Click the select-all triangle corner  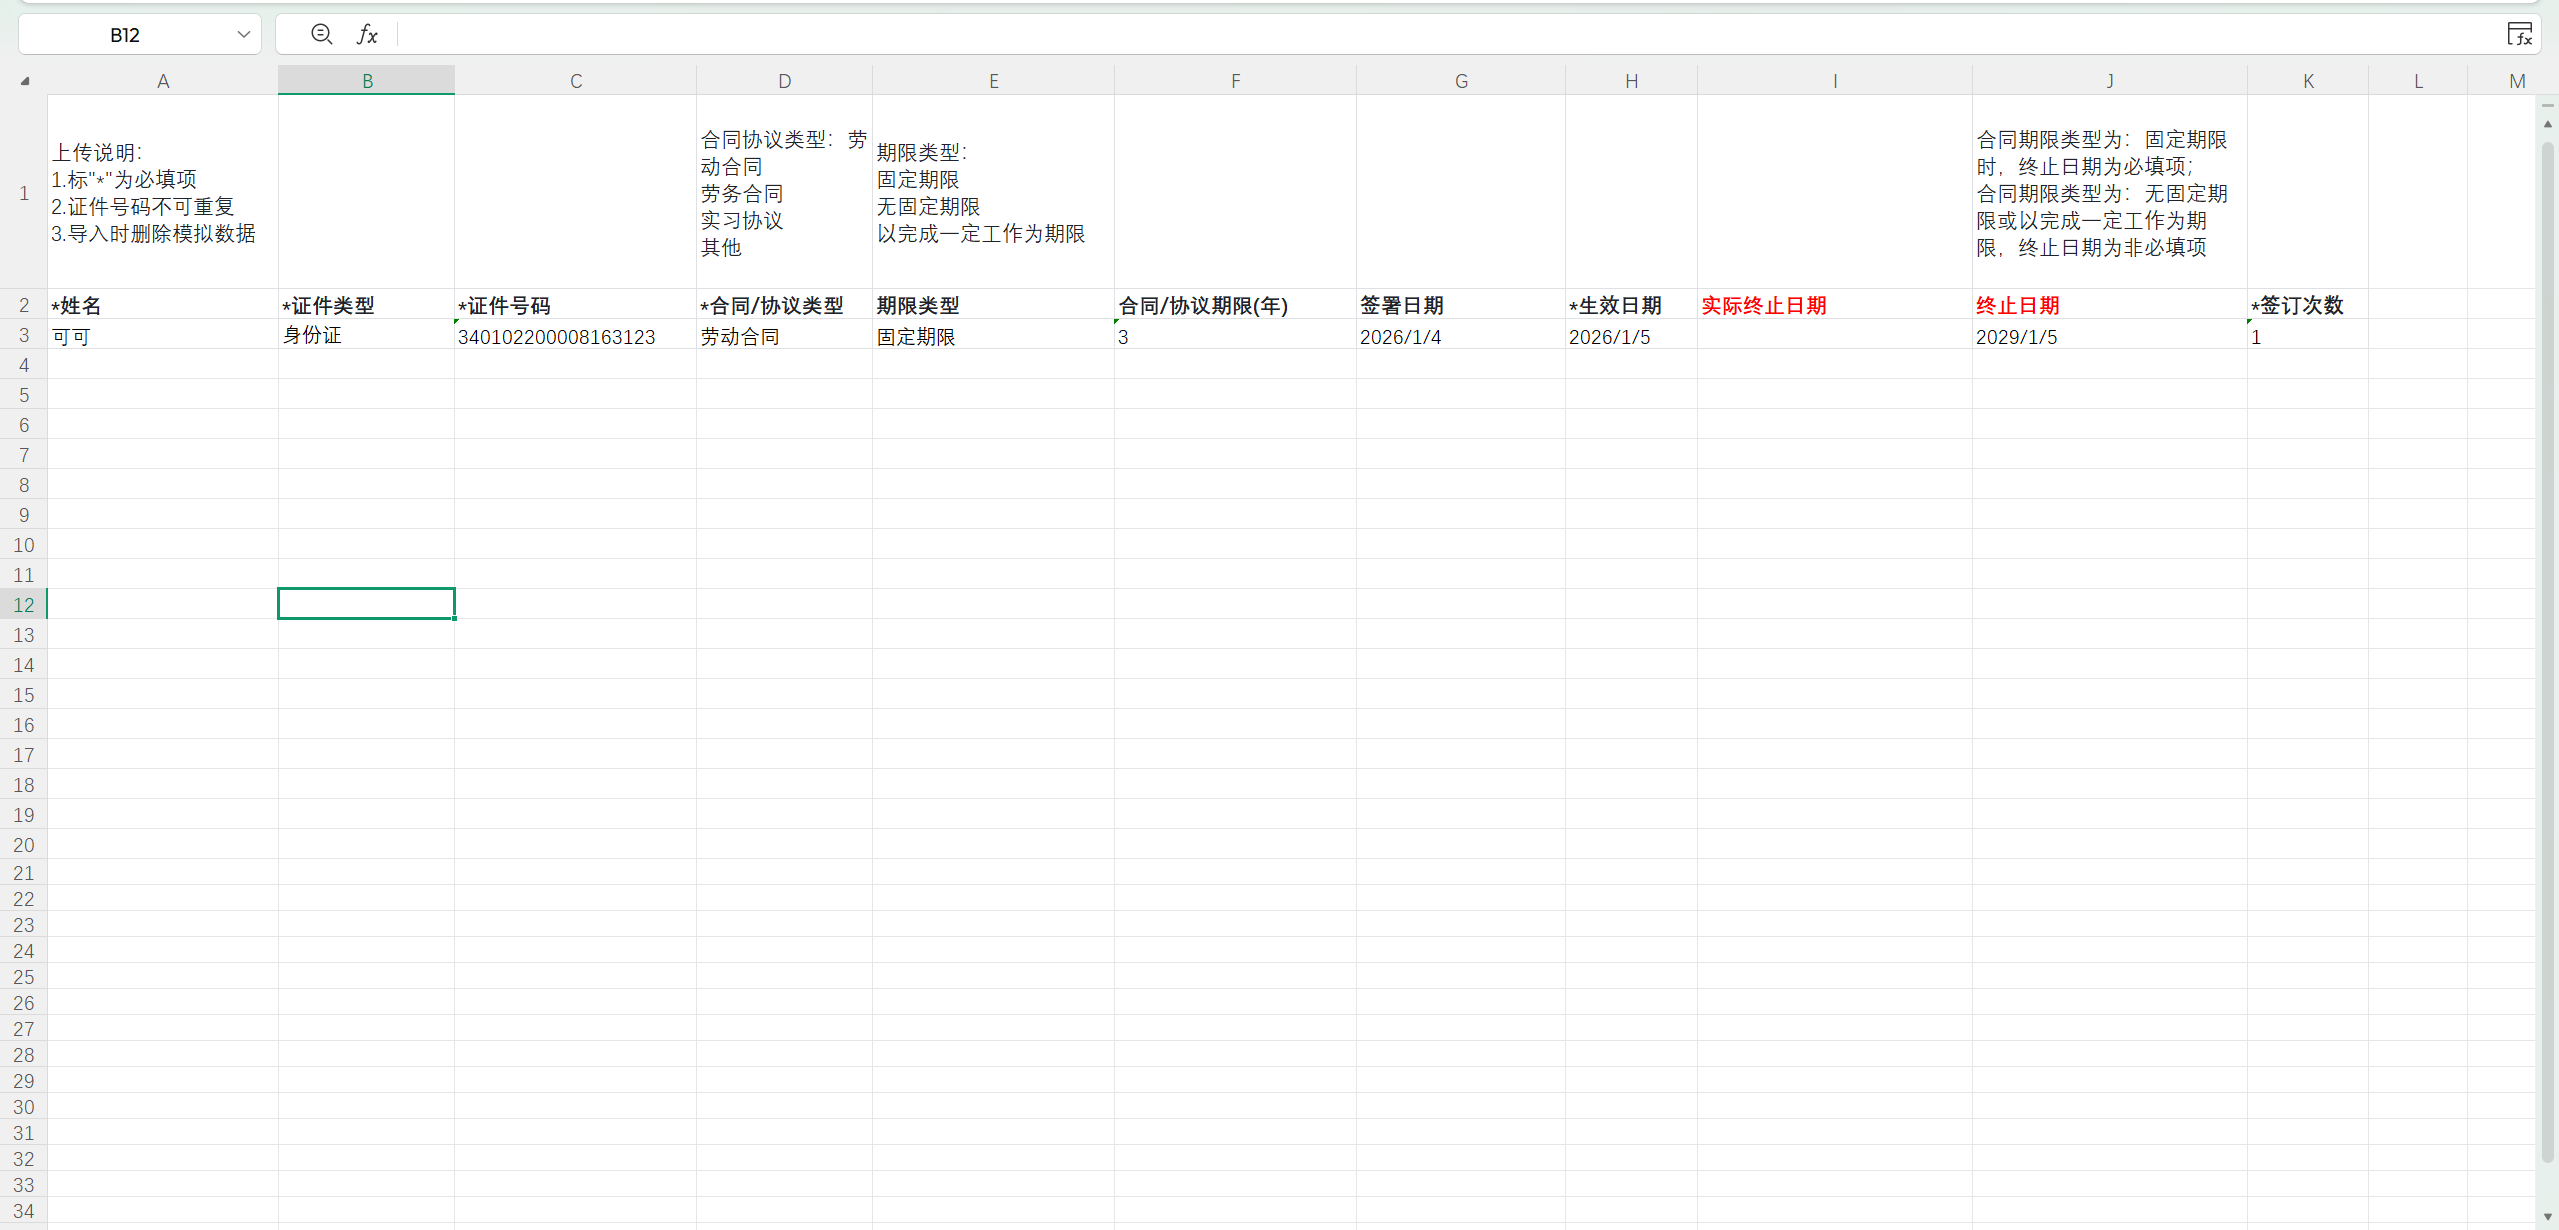tap(25, 81)
